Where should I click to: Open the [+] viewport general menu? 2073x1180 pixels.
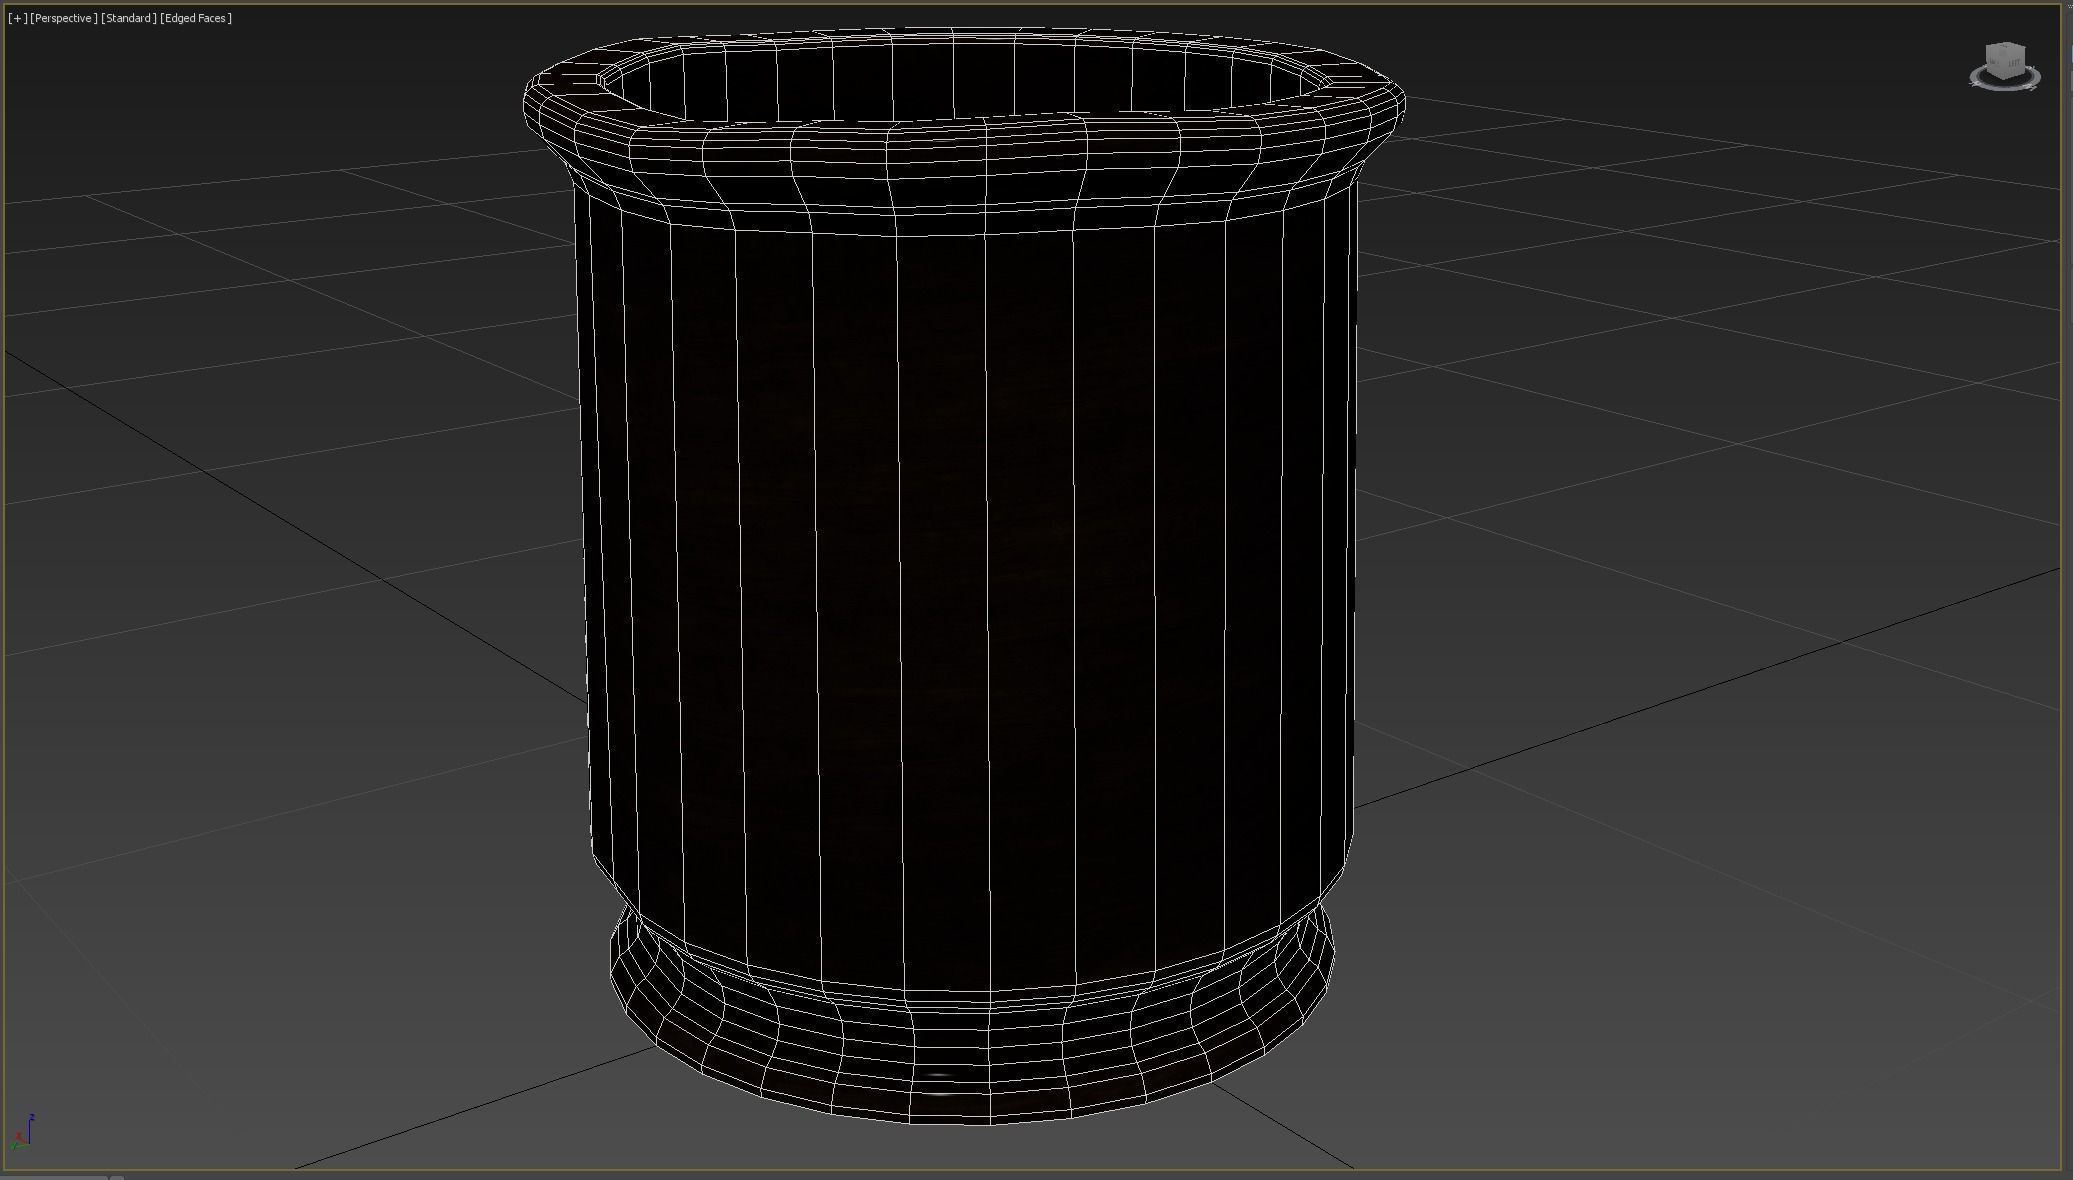pyautogui.click(x=17, y=18)
